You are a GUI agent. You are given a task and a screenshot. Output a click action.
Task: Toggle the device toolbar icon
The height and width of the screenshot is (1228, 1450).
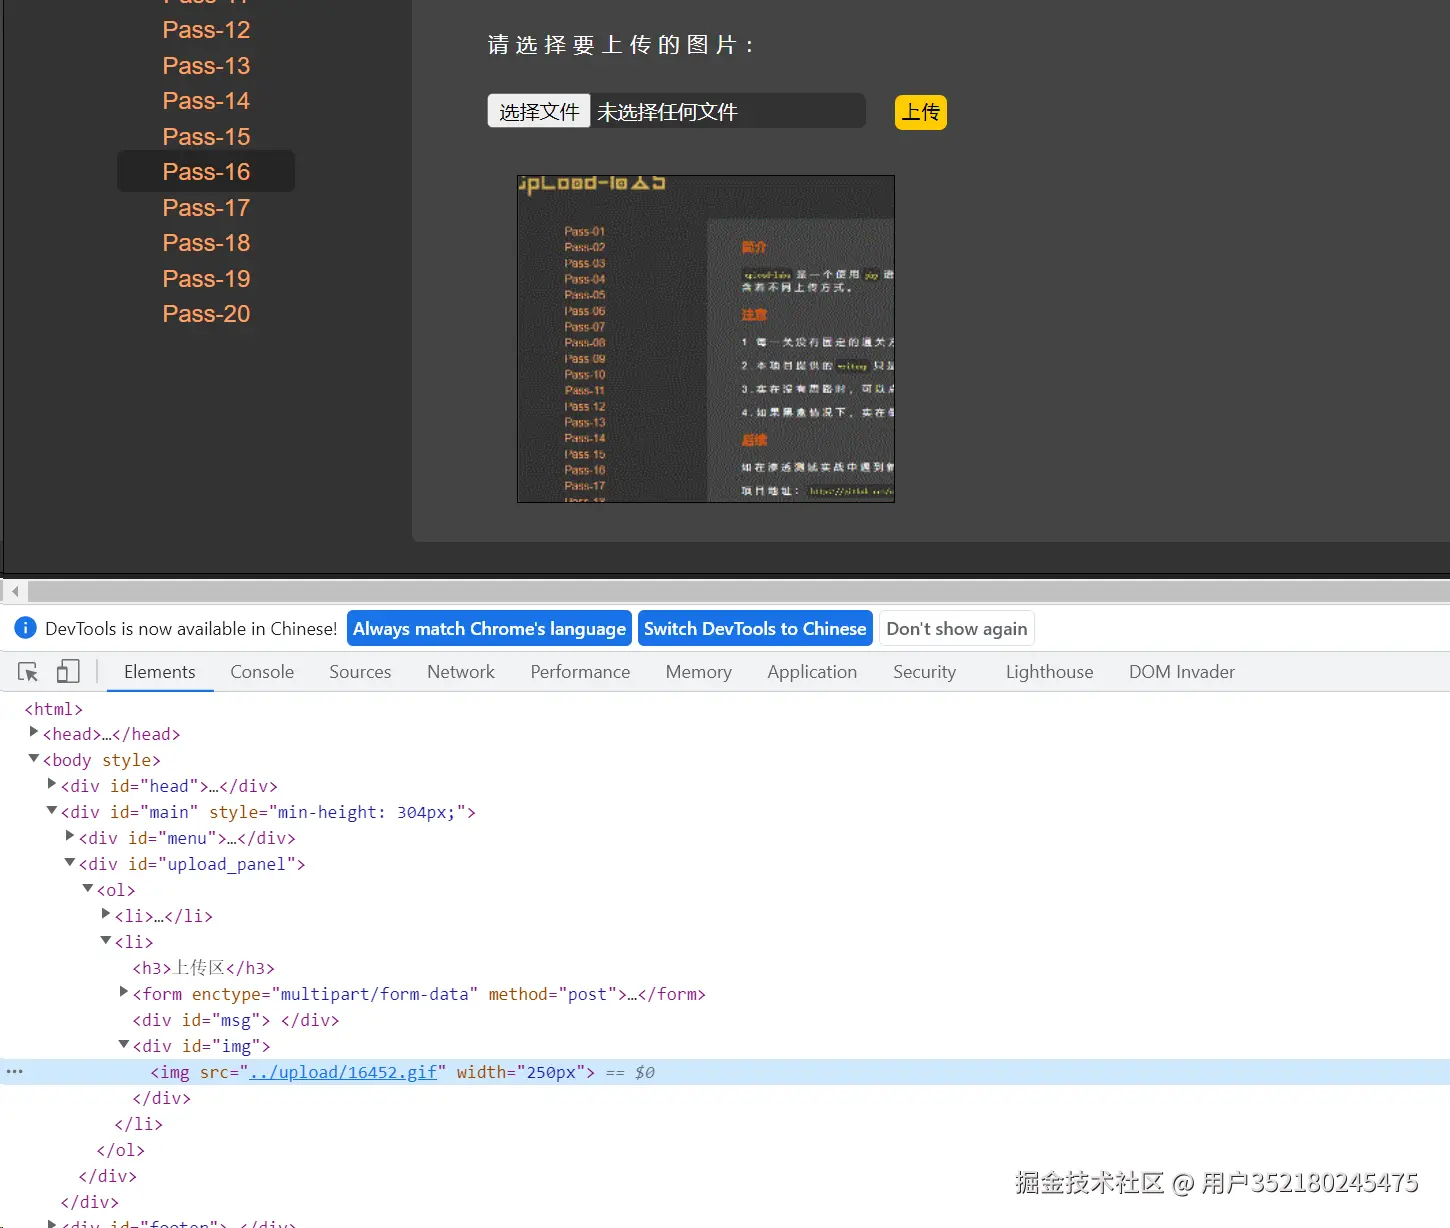click(68, 672)
